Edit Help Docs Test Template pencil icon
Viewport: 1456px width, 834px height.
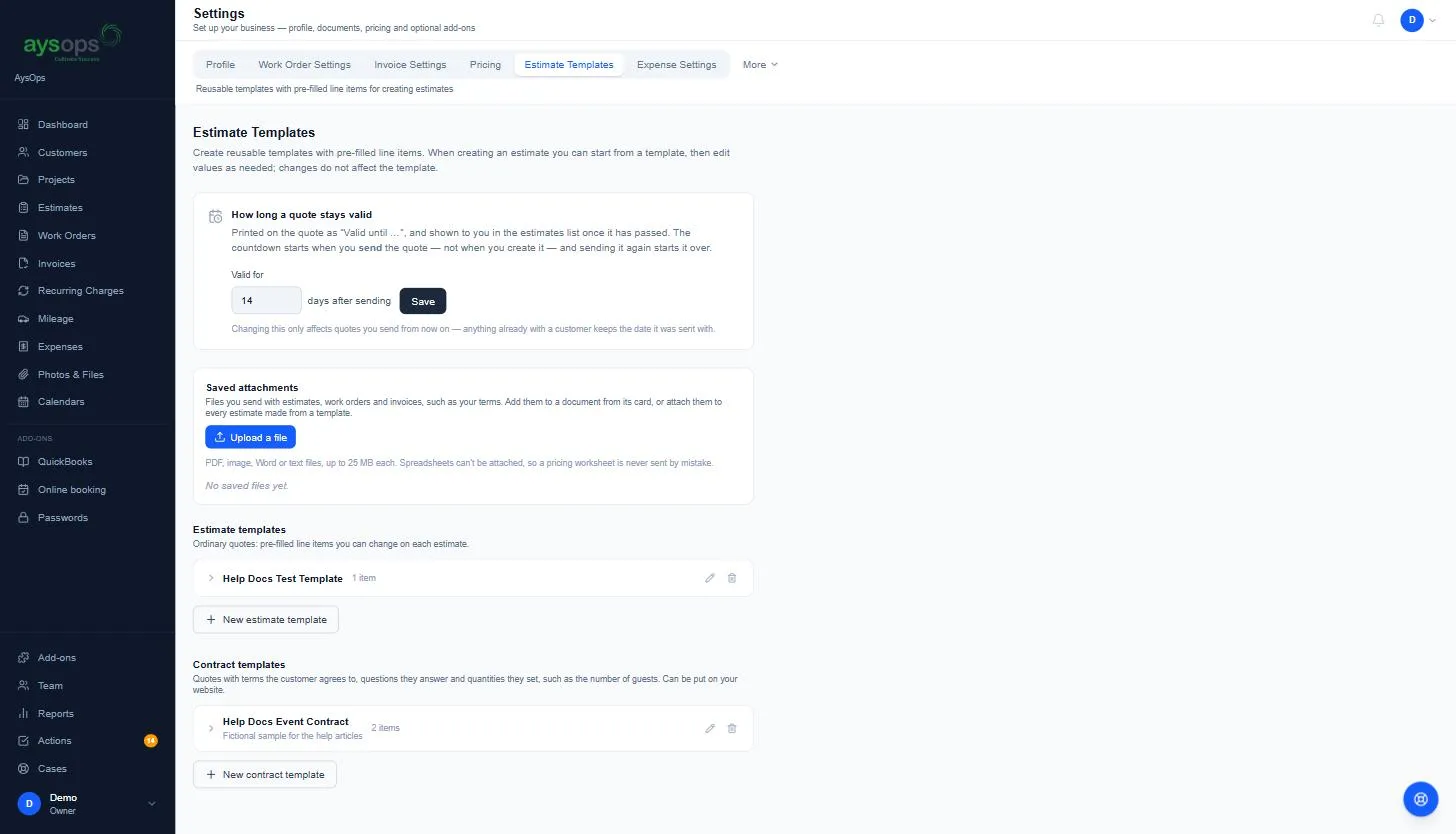(x=710, y=578)
